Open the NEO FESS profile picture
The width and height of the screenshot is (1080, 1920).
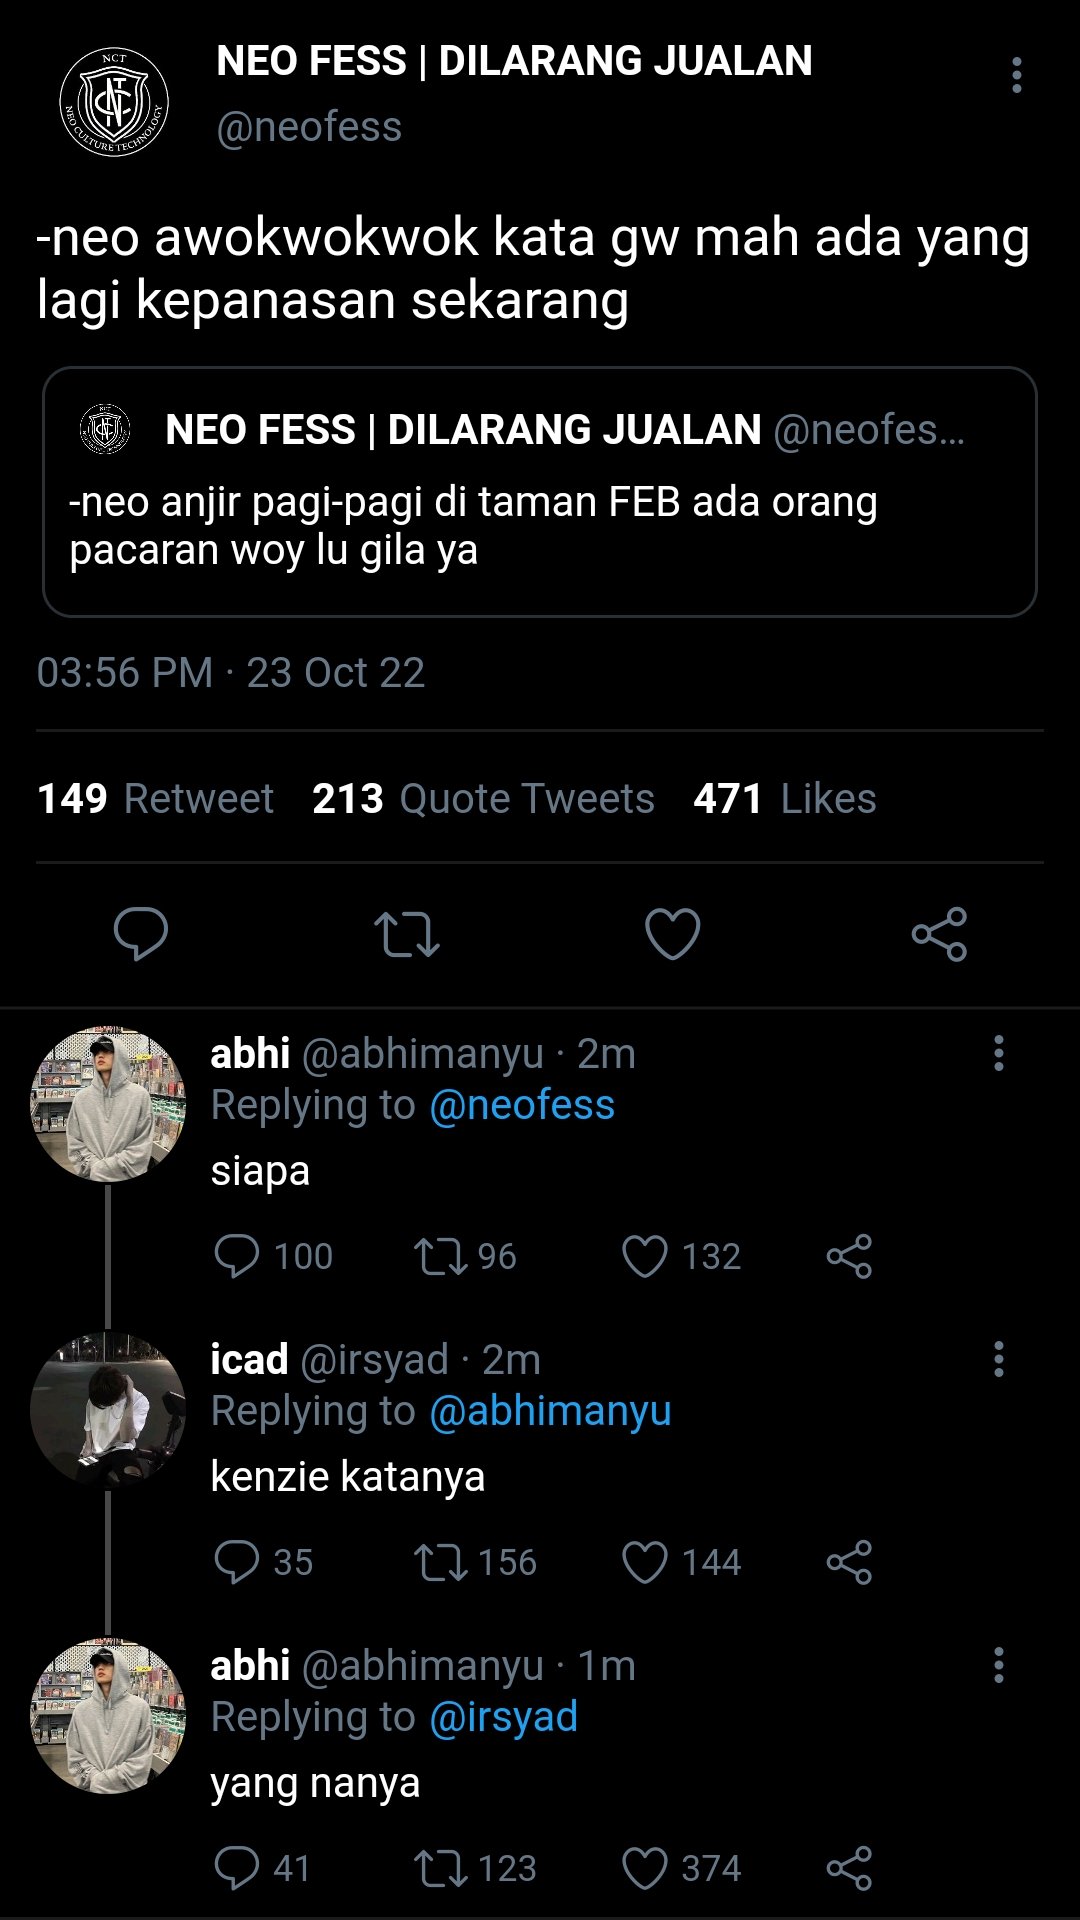pos(114,102)
